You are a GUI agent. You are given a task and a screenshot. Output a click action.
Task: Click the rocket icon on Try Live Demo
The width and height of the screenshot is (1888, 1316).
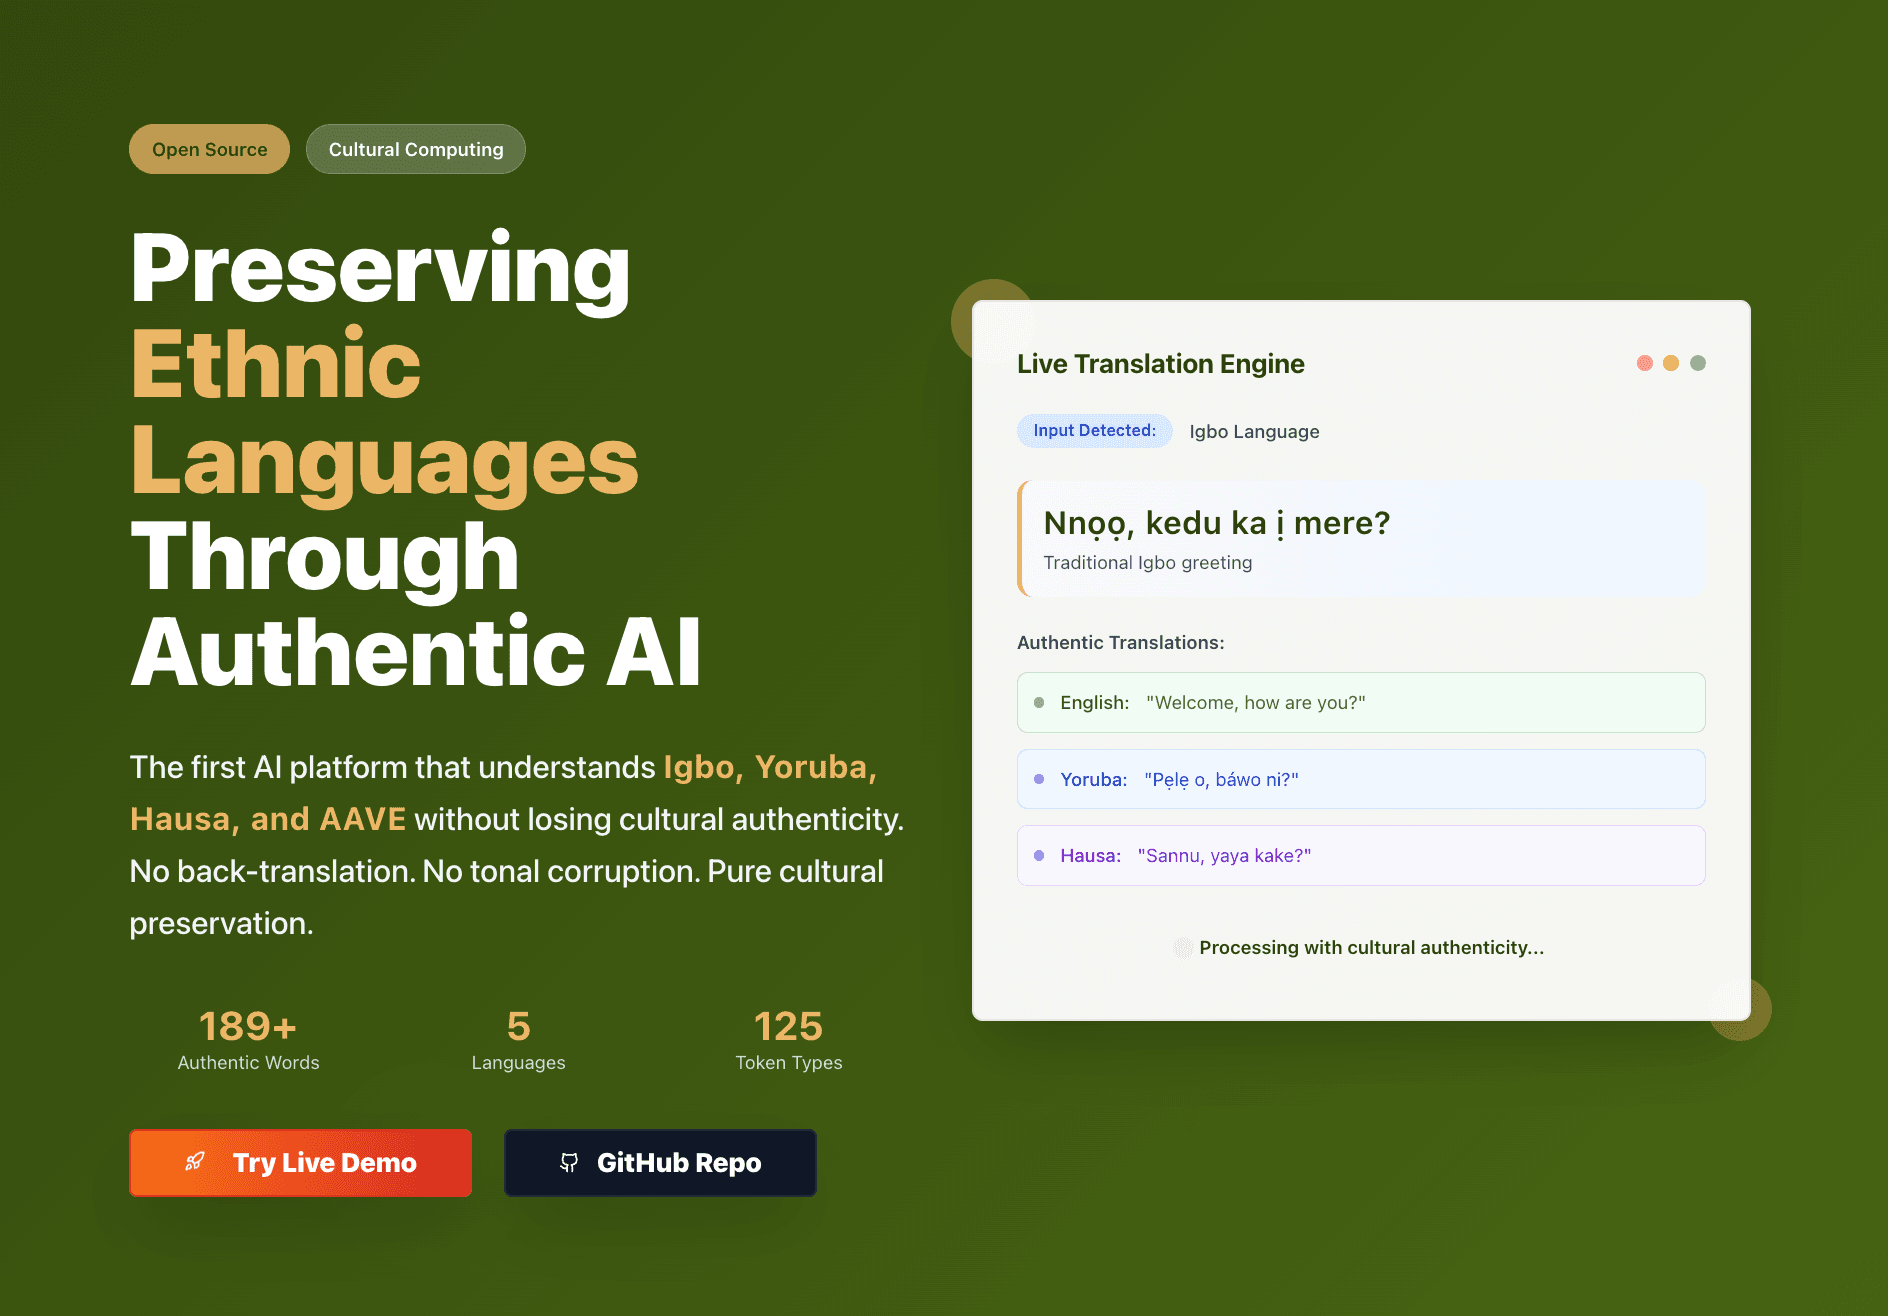(x=196, y=1163)
